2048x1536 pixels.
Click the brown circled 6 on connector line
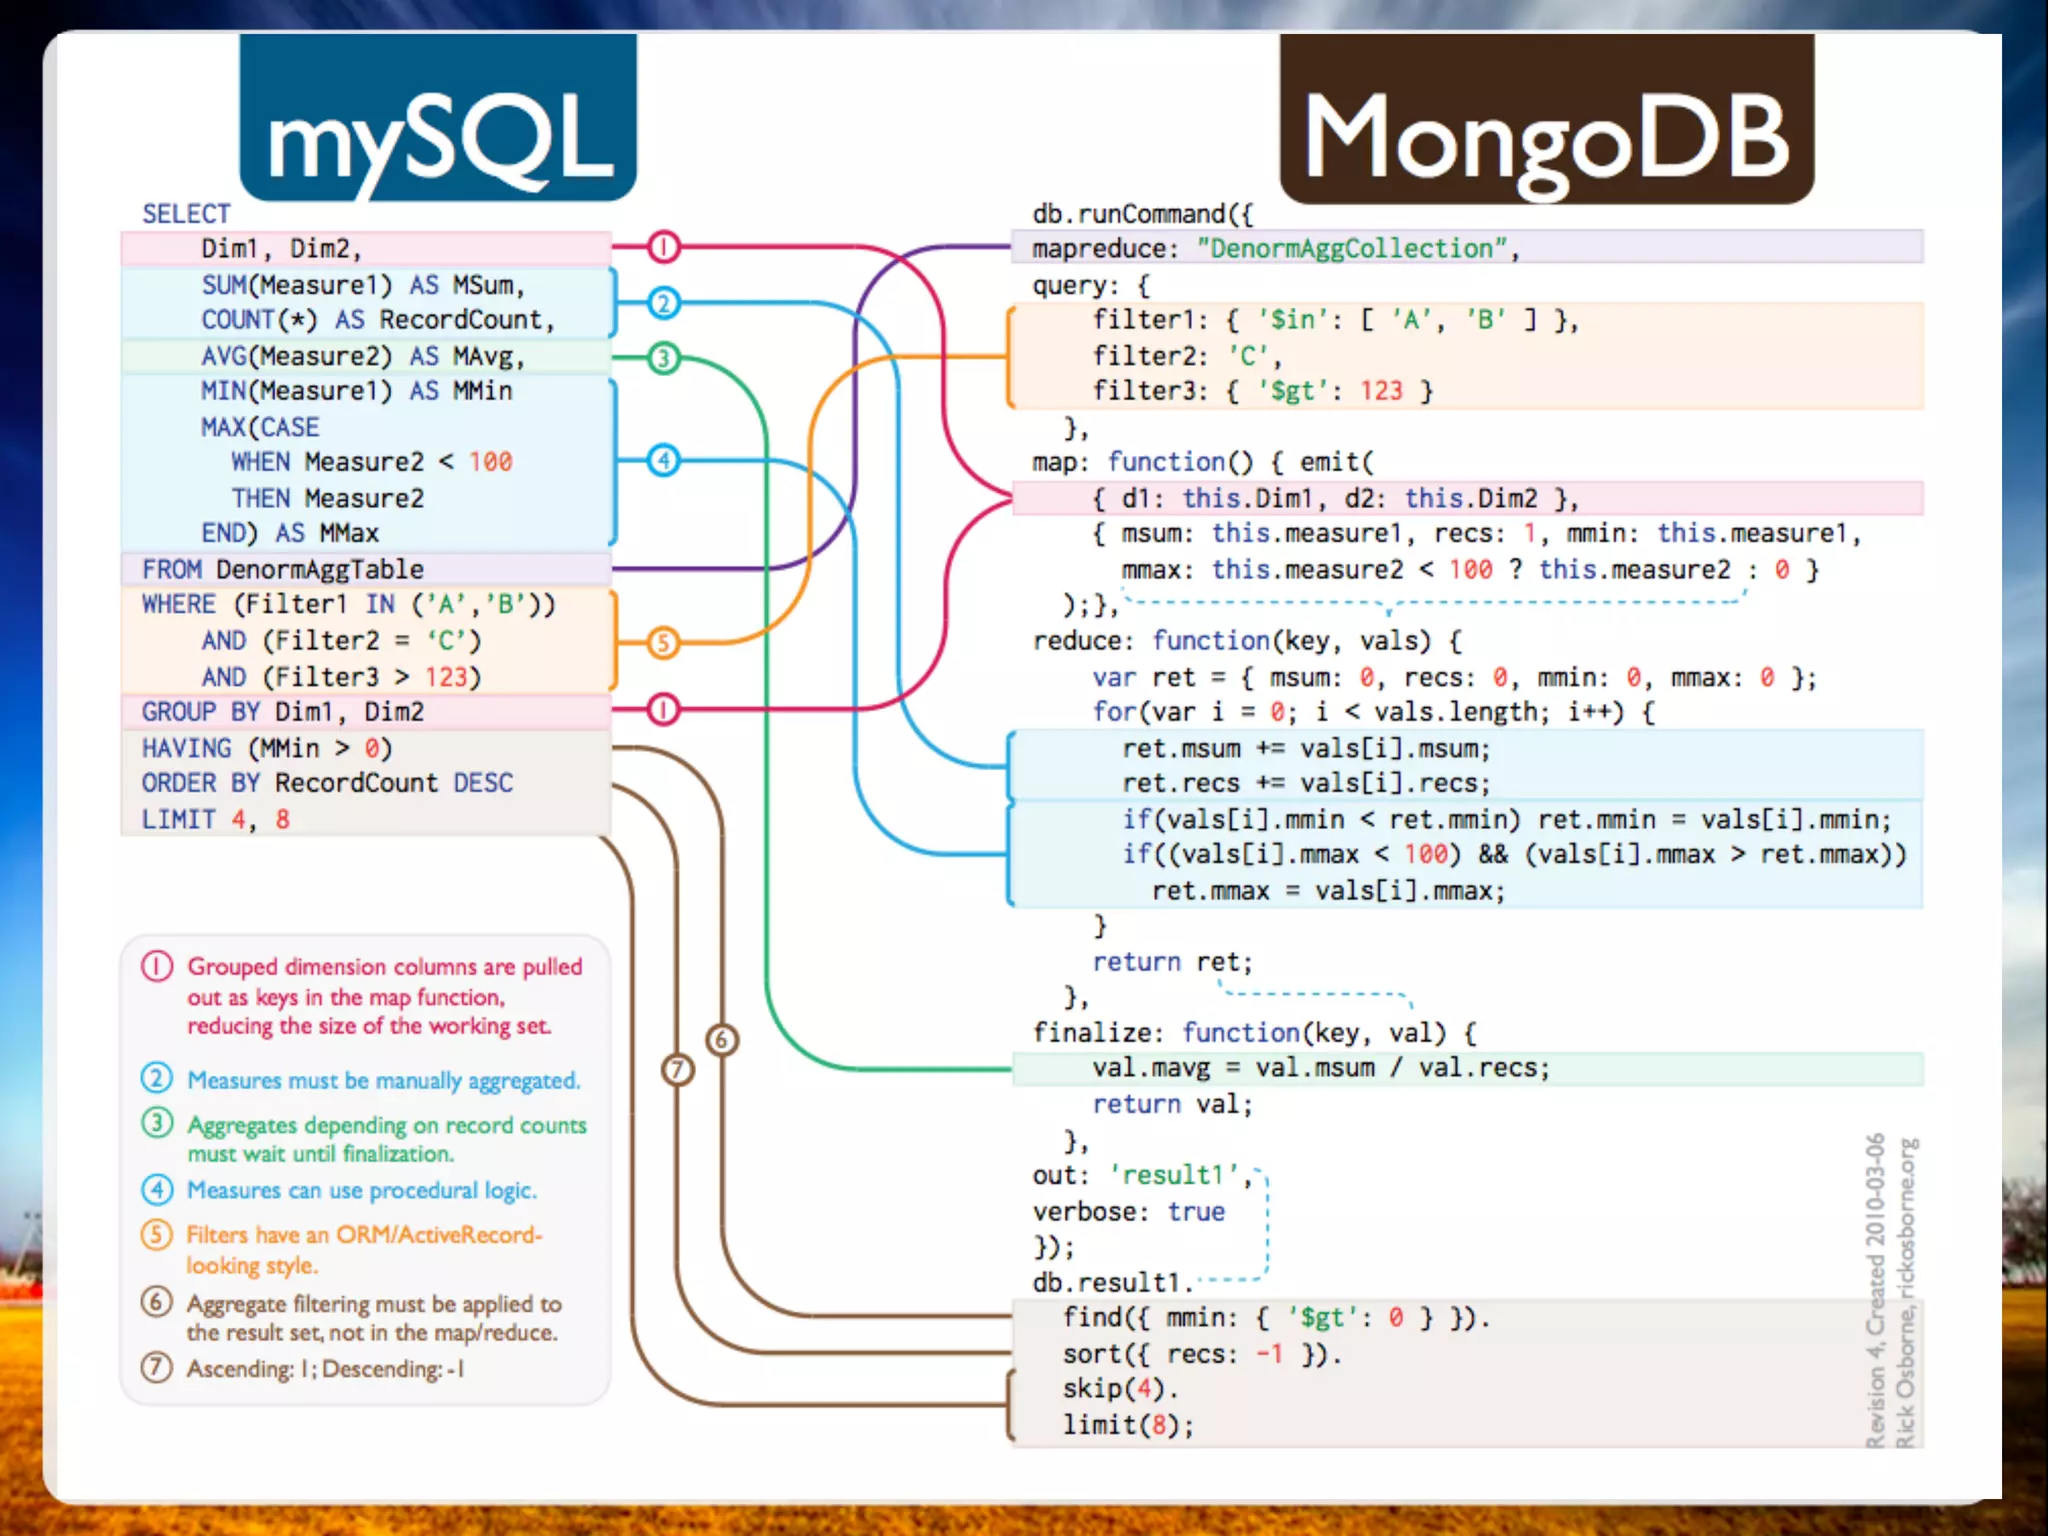pyautogui.click(x=722, y=1040)
